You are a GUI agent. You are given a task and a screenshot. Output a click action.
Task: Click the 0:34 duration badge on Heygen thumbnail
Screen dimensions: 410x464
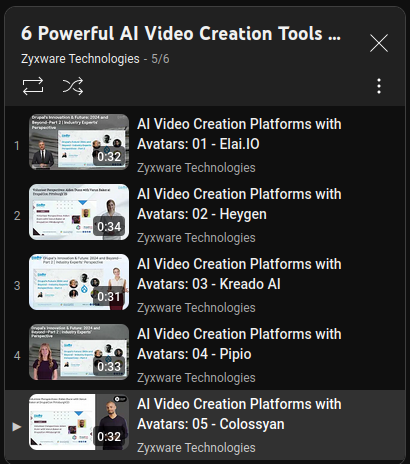tap(109, 227)
